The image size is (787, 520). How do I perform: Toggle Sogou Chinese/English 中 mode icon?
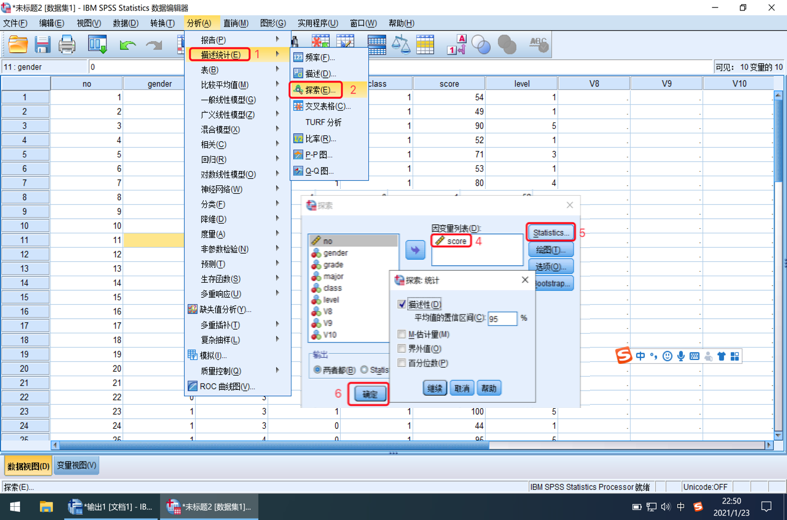(640, 356)
